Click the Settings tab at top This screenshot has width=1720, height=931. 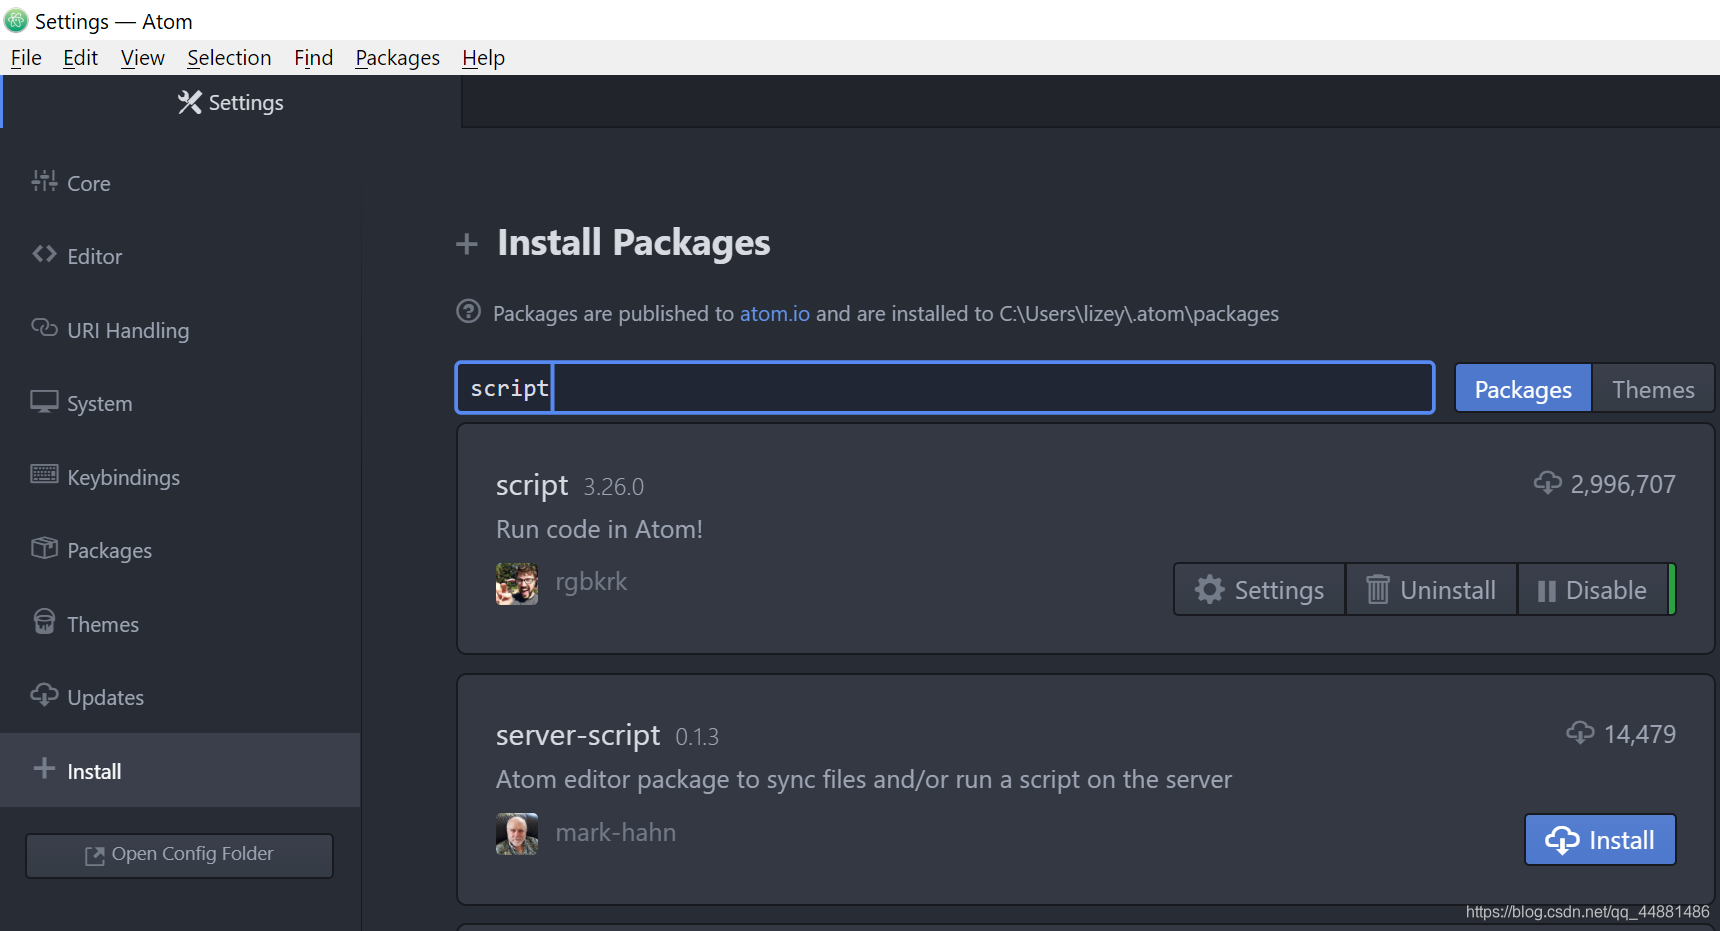(231, 102)
